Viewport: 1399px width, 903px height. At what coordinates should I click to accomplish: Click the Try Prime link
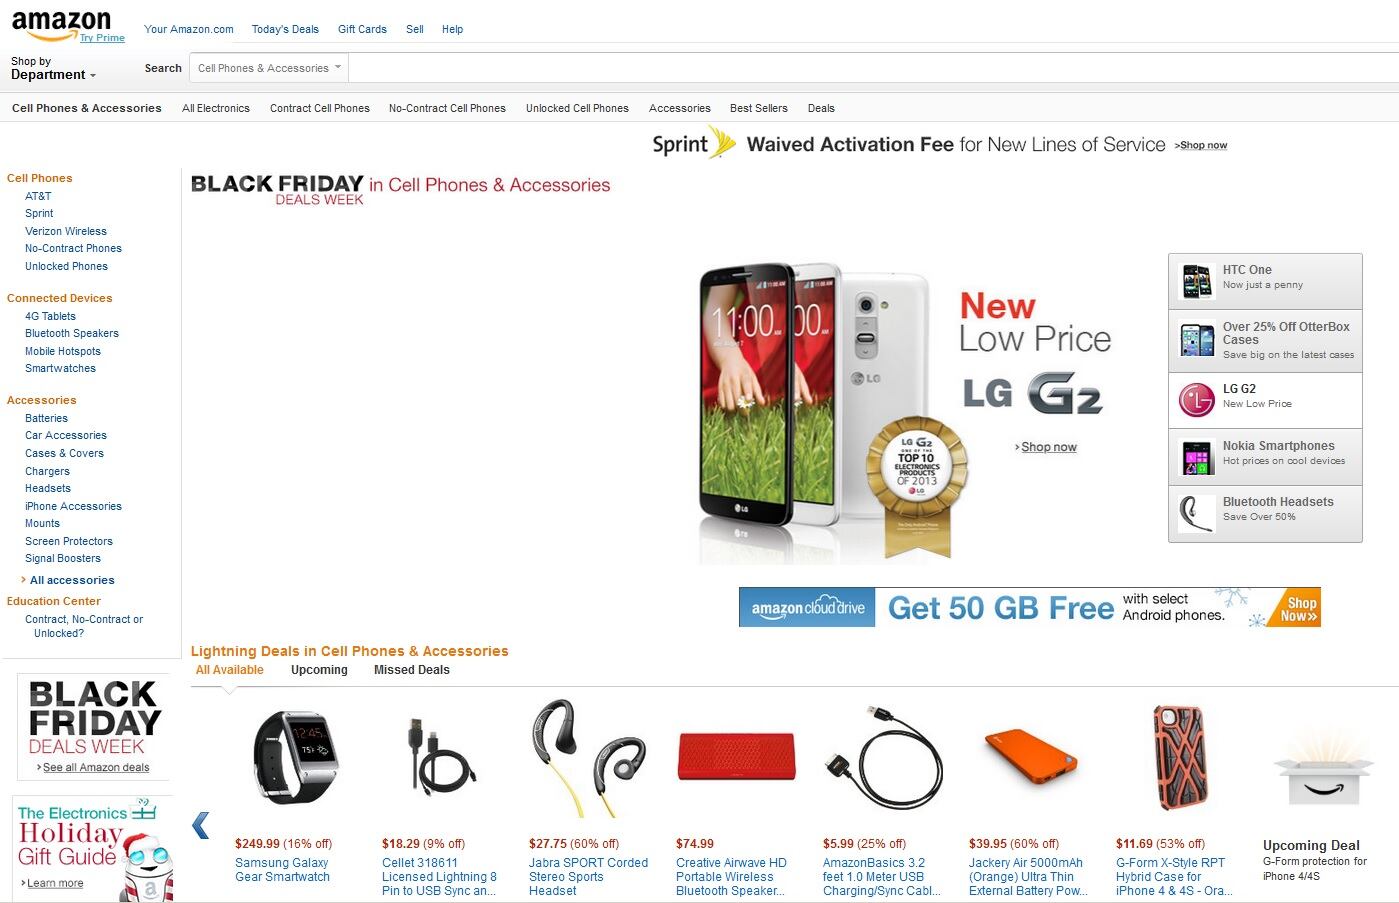coord(102,38)
